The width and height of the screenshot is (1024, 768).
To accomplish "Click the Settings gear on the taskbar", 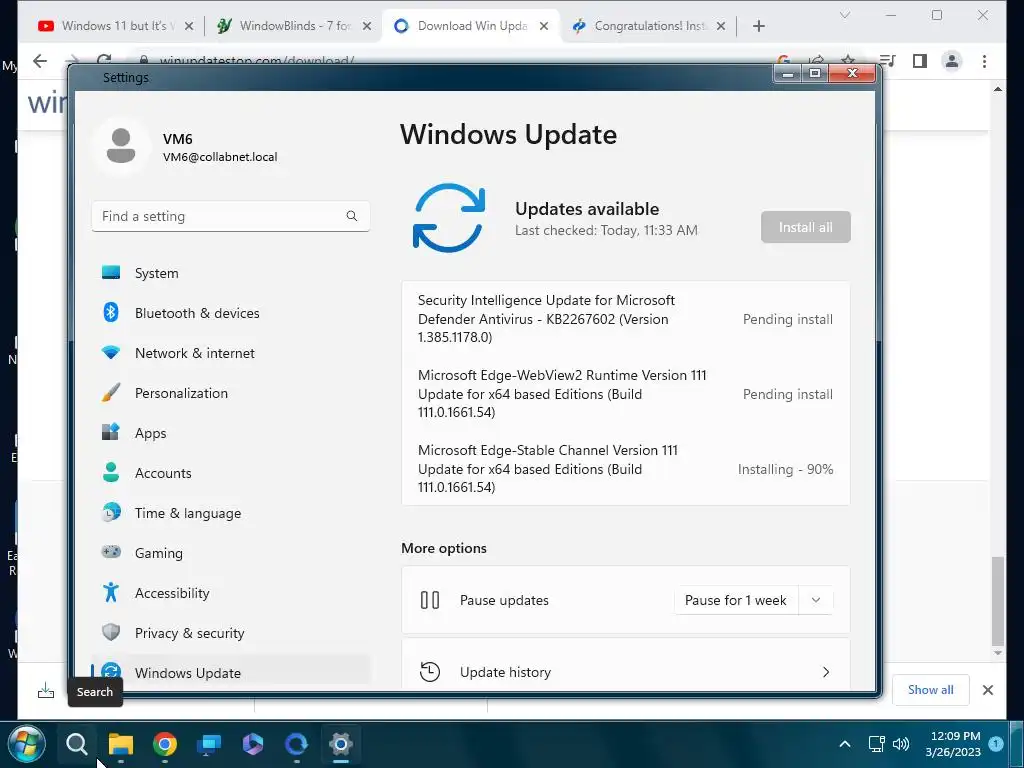I will pos(340,744).
